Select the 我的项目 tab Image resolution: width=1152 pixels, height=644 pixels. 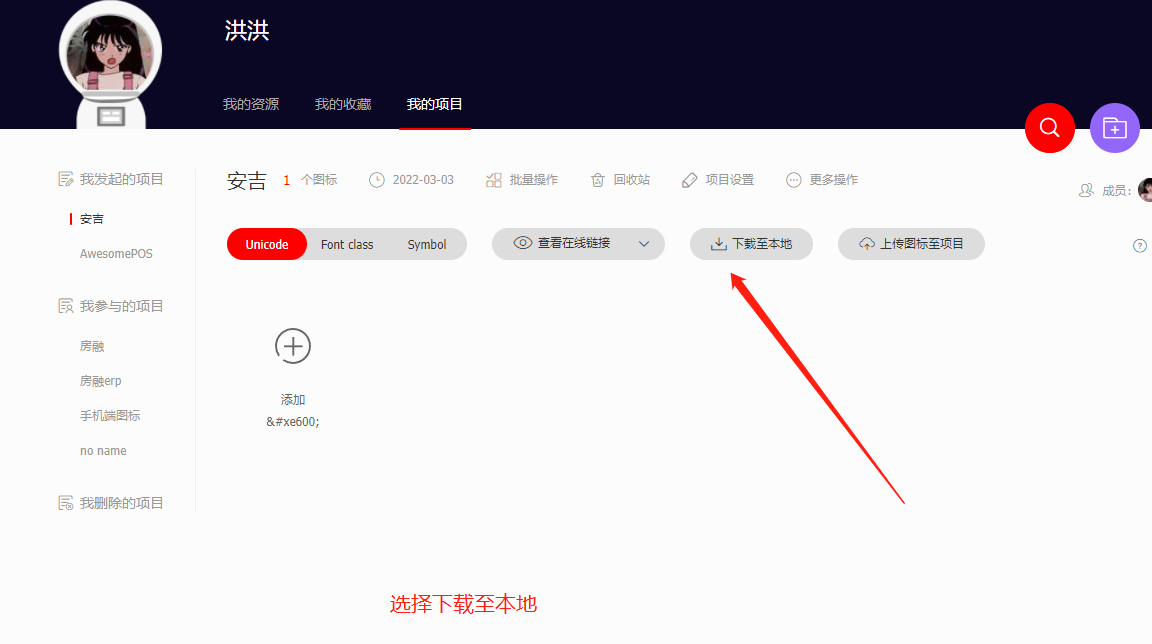(x=434, y=104)
